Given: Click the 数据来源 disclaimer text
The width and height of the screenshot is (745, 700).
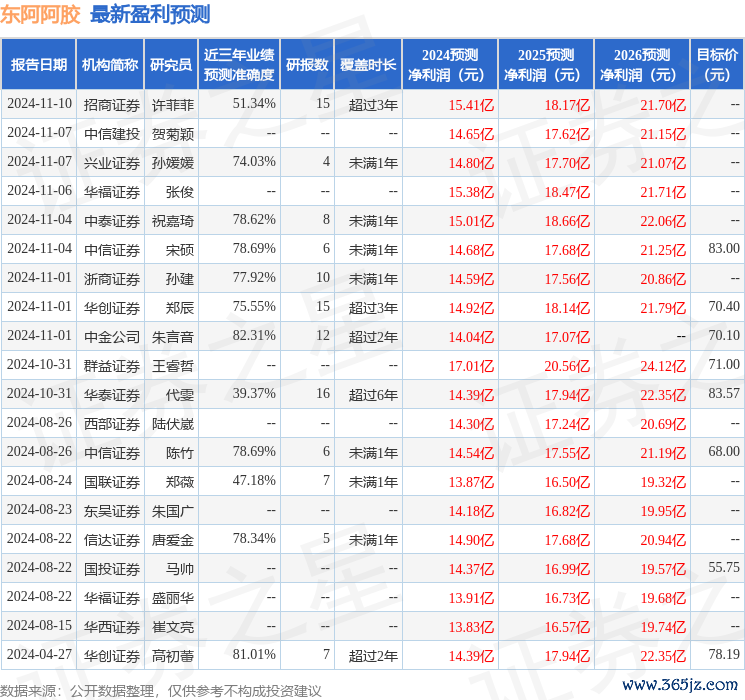Looking at the screenshot, I should tap(161, 690).
